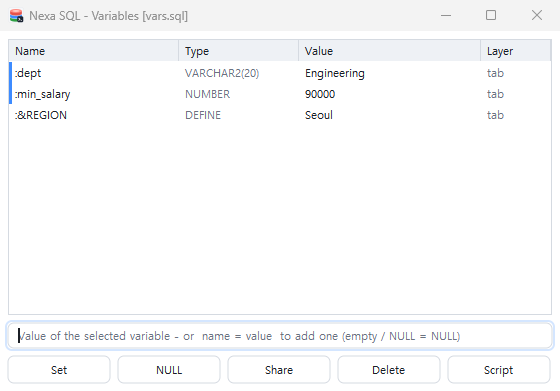Minimize the Nexa SQL Variables window
Viewport: 560px width, 391px height.
click(446, 15)
